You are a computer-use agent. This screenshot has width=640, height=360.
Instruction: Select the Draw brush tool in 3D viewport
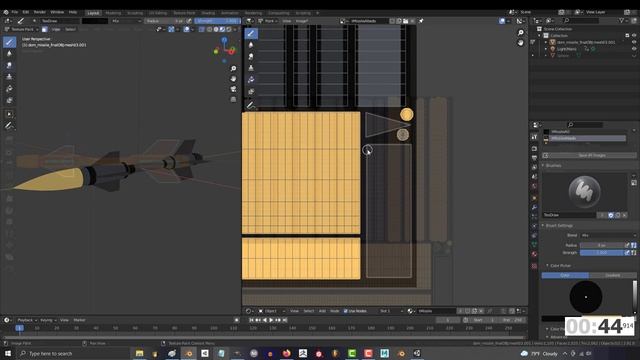pyautogui.click(x=9, y=42)
